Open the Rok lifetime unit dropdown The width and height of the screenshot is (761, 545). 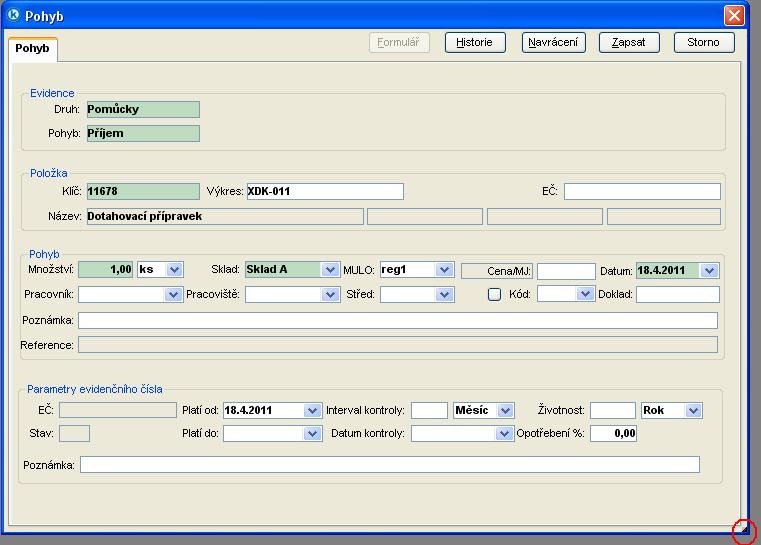pyautogui.click(x=693, y=411)
